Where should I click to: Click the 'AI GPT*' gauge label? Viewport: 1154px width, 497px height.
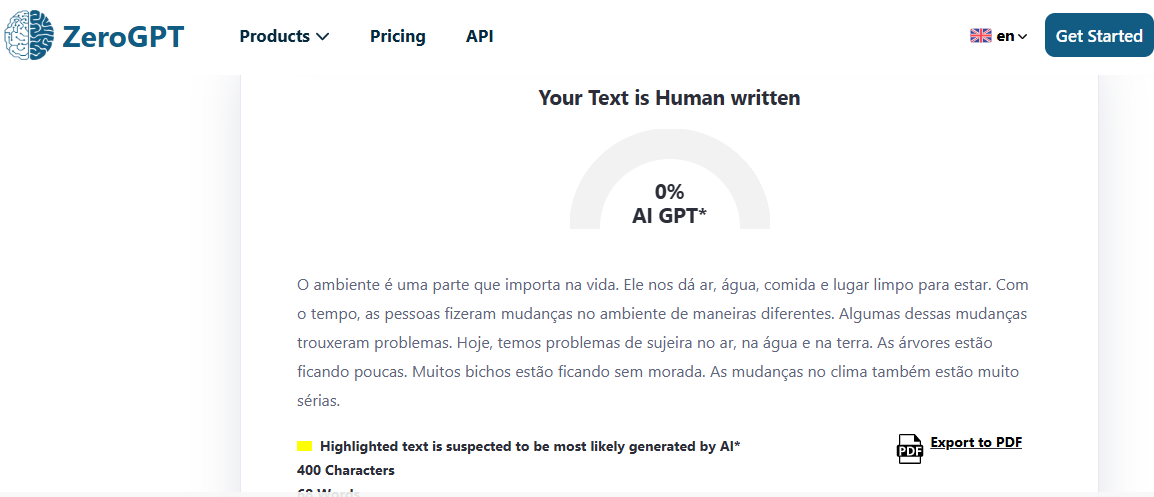point(669,215)
